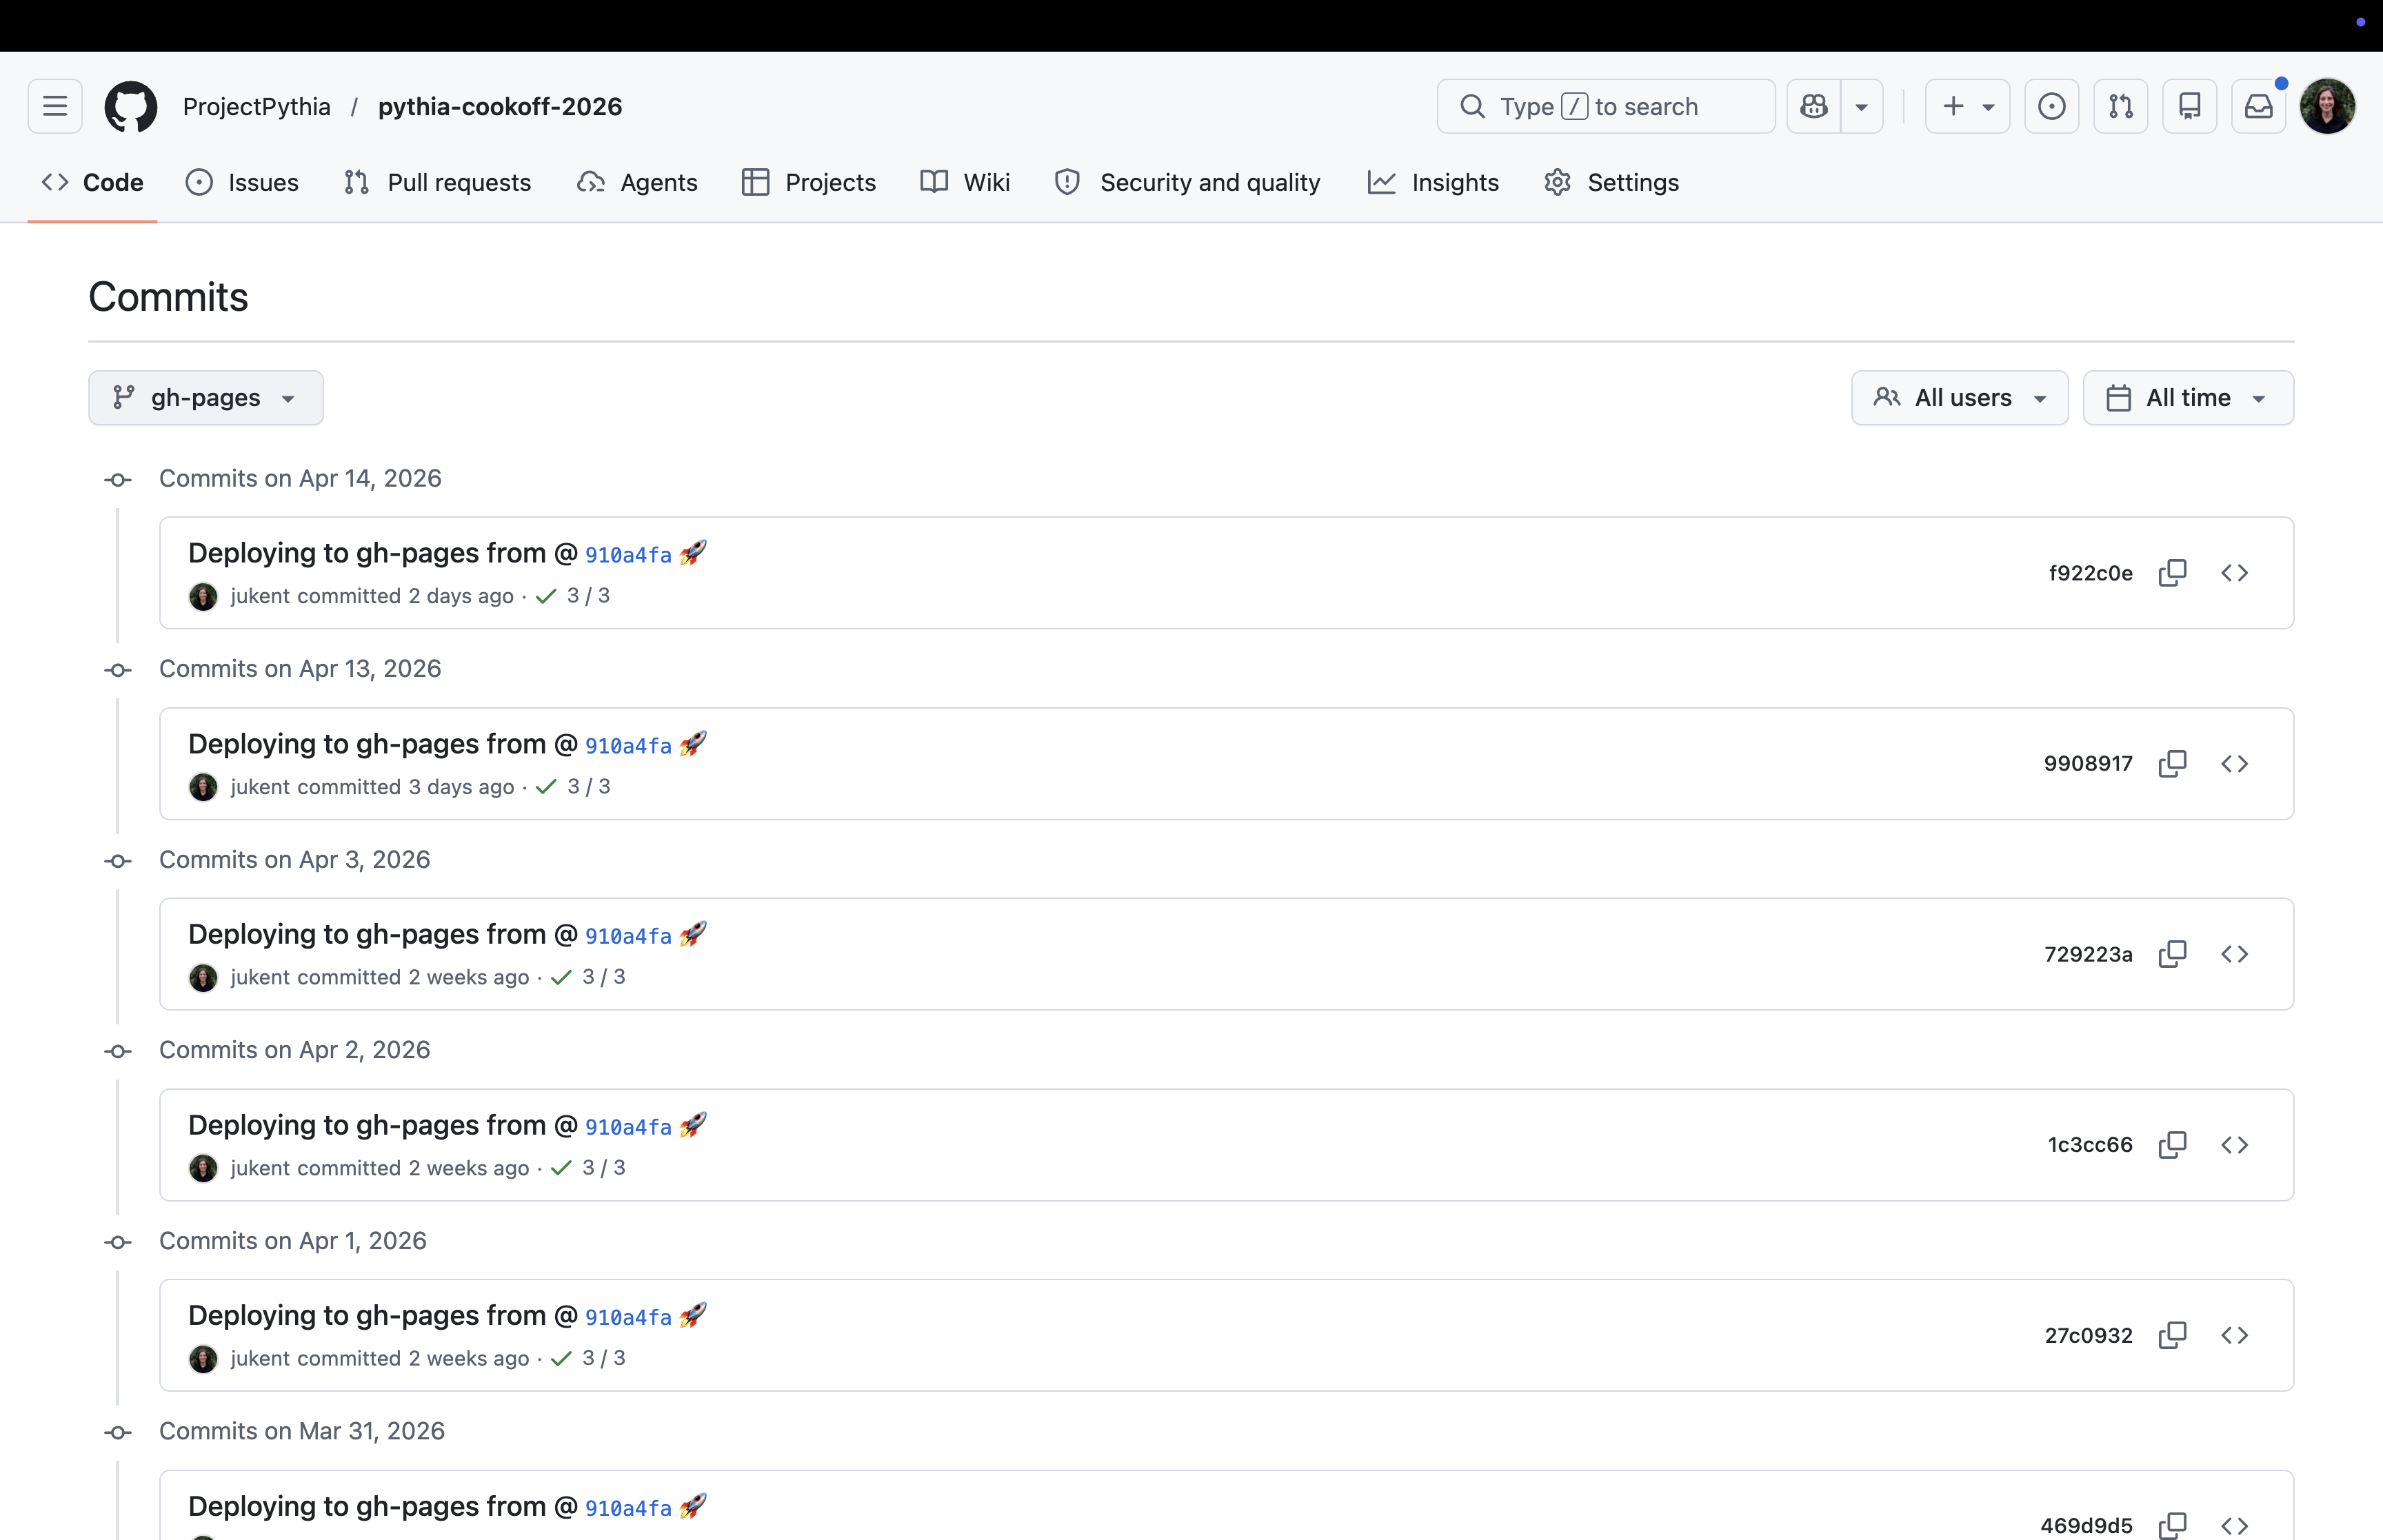
Task: Switch to the Code tab
Action: (x=93, y=182)
